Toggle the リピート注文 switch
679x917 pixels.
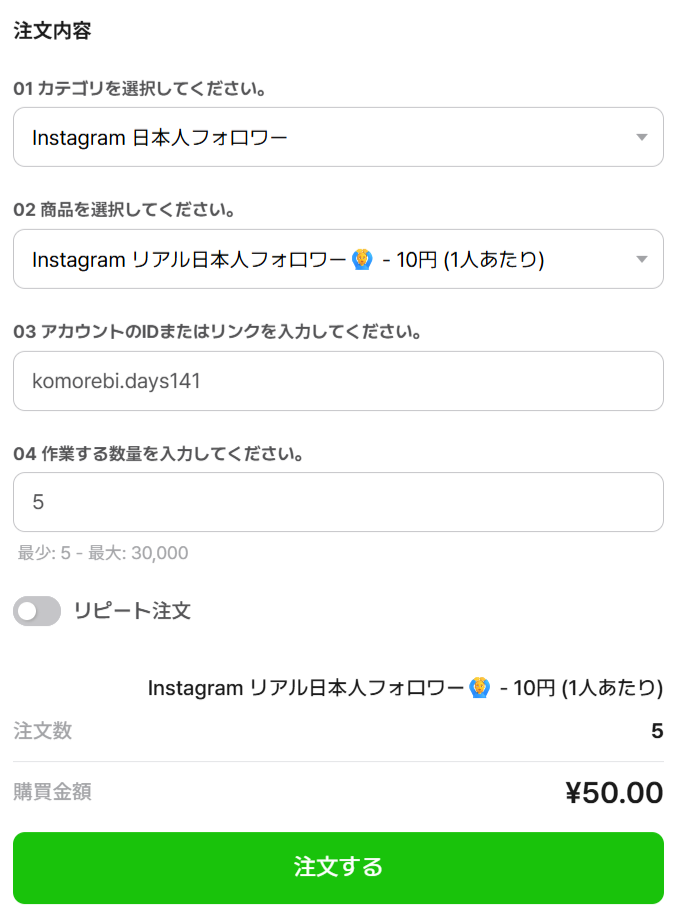[37, 610]
